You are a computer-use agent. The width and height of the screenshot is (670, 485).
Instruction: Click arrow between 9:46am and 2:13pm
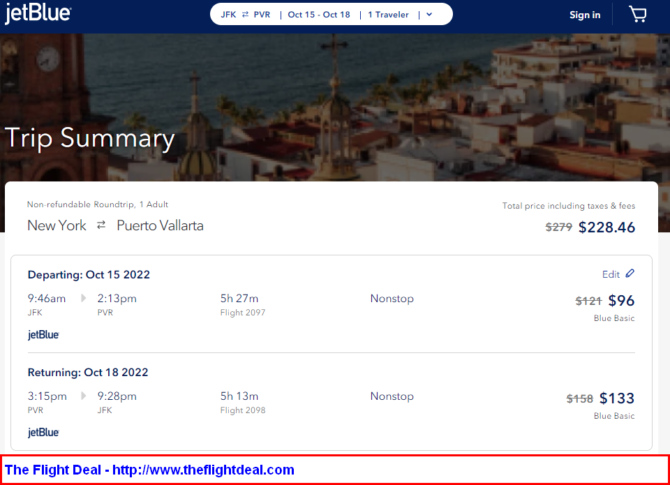(x=83, y=298)
